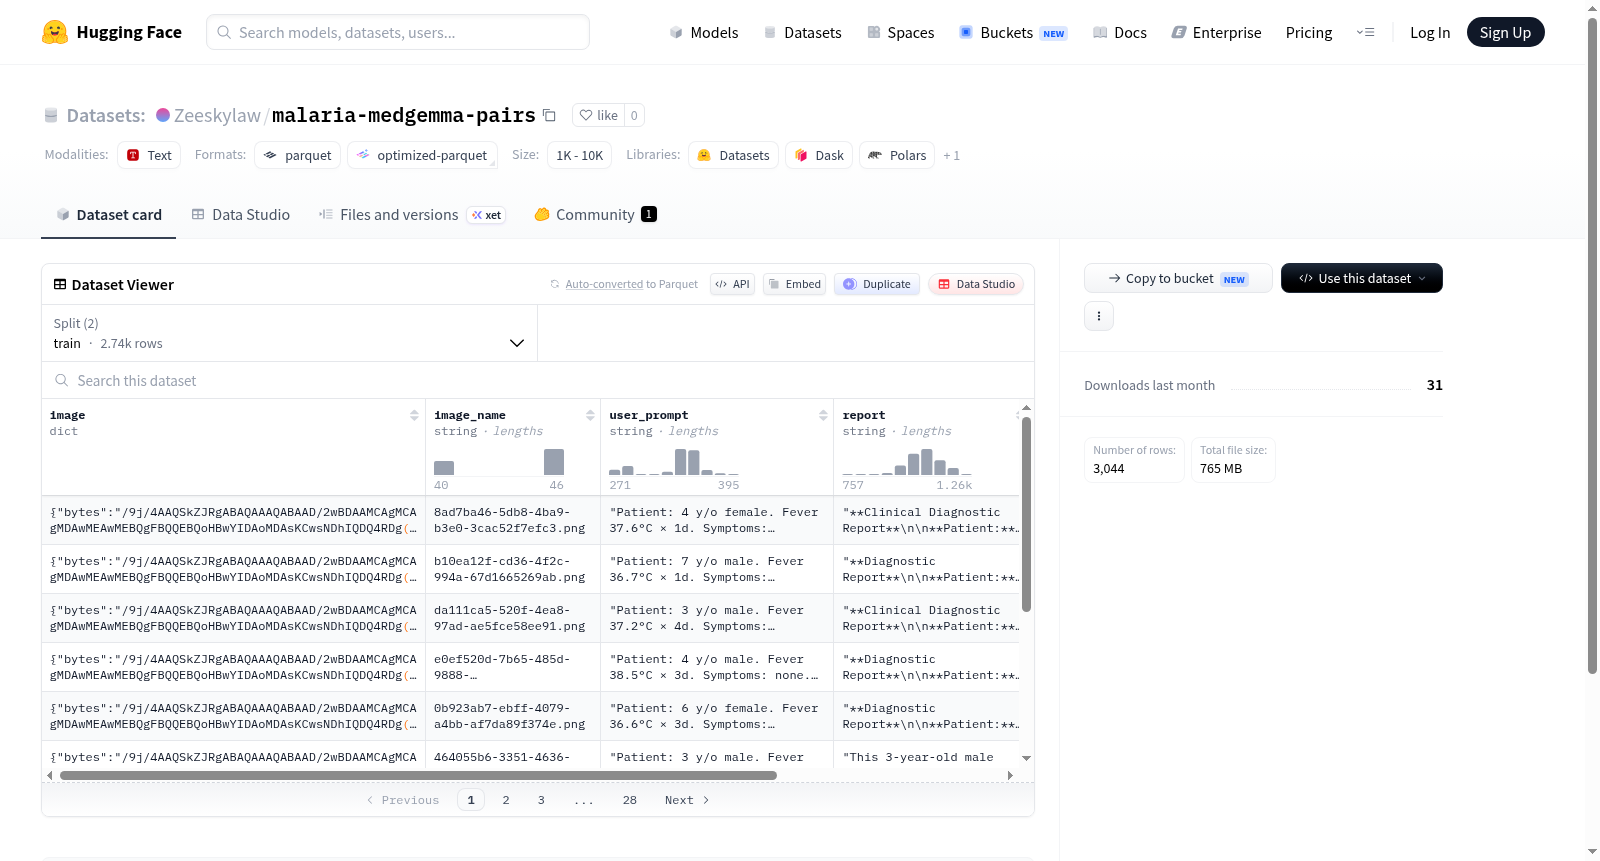1600x861 pixels.
Task: Click the Hugging Face logo icon
Action: 55,32
